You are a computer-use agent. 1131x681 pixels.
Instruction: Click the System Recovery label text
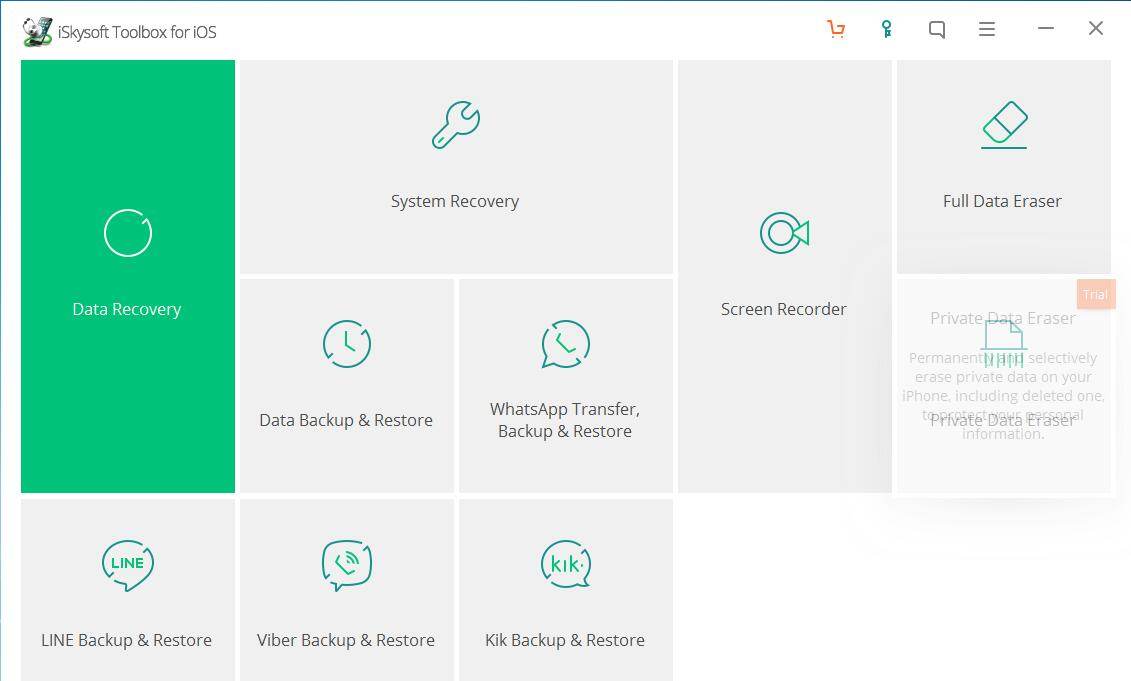click(455, 201)
